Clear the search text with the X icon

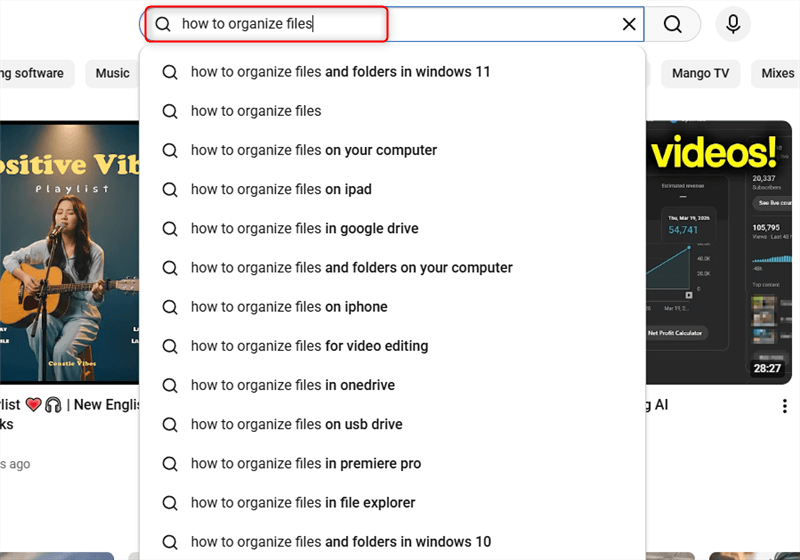point(629,24)
